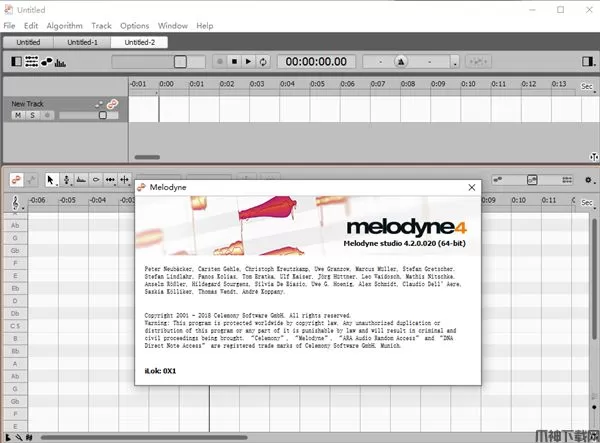Toggle New Track edit blob icon
Viewport: 600px width, 443px height.
click(112, 104)
